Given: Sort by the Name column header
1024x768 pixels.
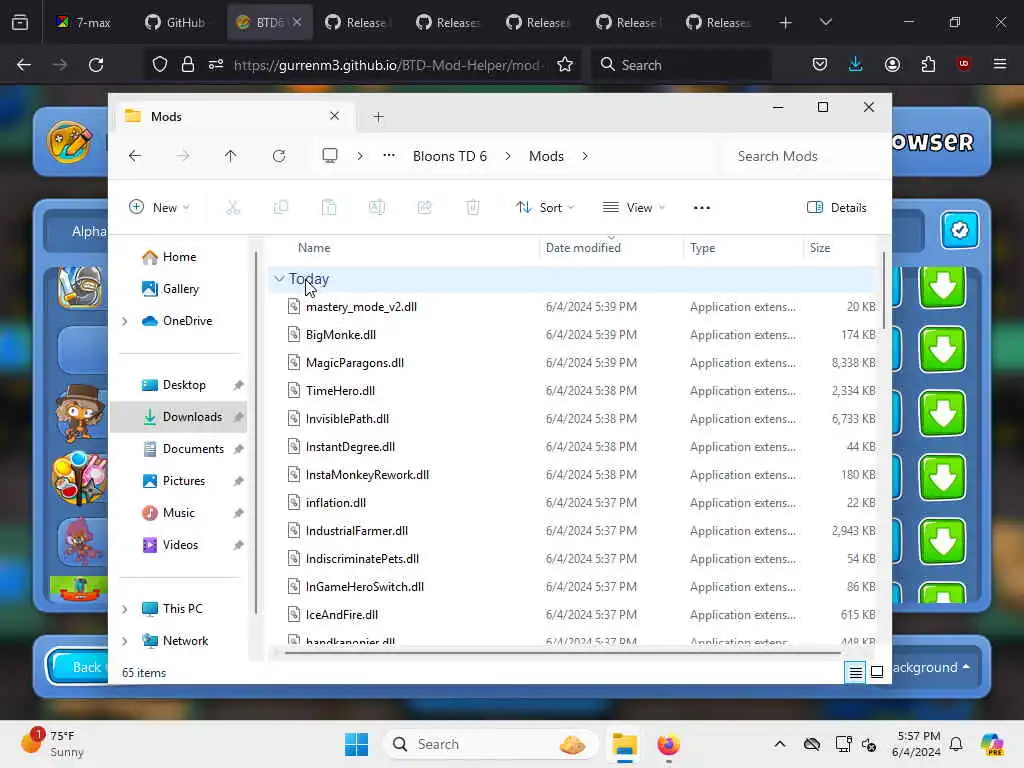Looking at the screenshot, I should (x=314, y=248).
